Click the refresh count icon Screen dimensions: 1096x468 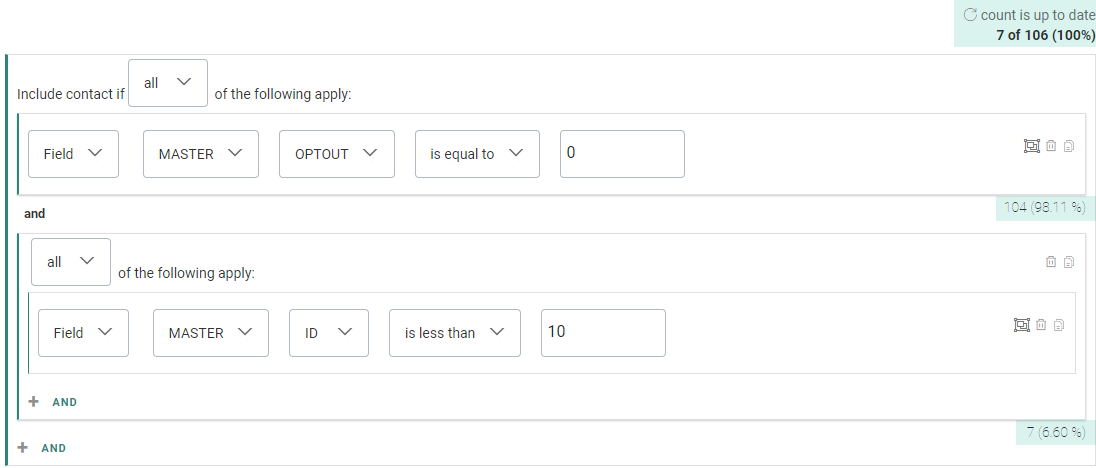pos(969,15)
